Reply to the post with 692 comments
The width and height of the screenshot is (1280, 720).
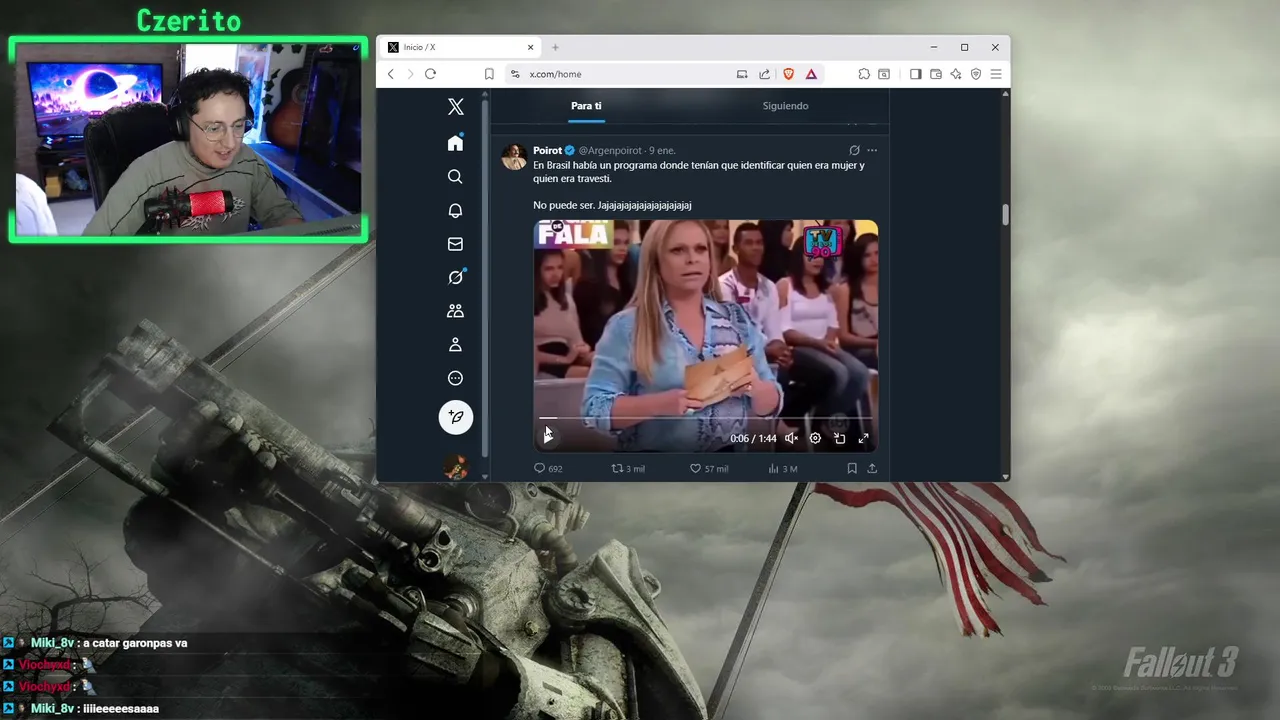548,468
